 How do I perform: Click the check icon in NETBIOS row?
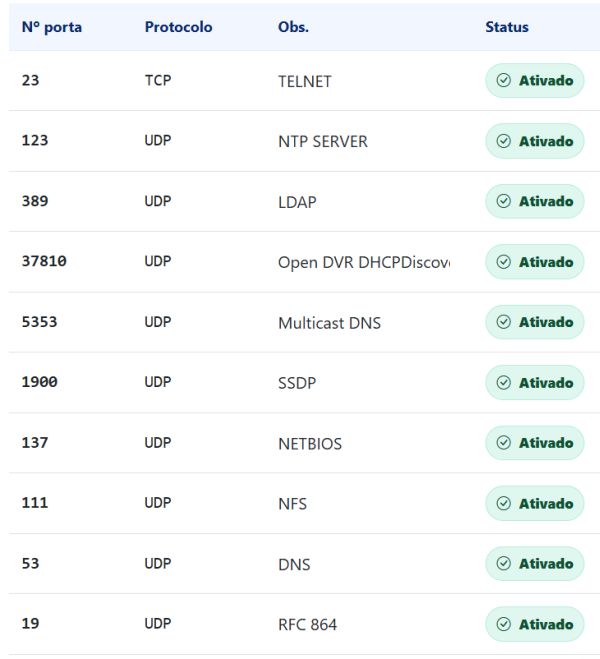click(504, 443)
